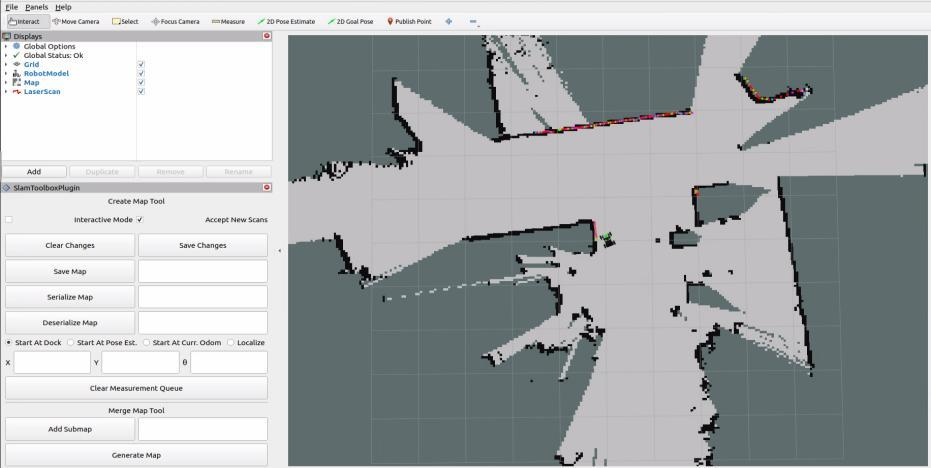Image resolution: width=931 pixels, height=468 pixels.
Task: Collapse left side panel via splitter arrow
Action: pos(280,251)
